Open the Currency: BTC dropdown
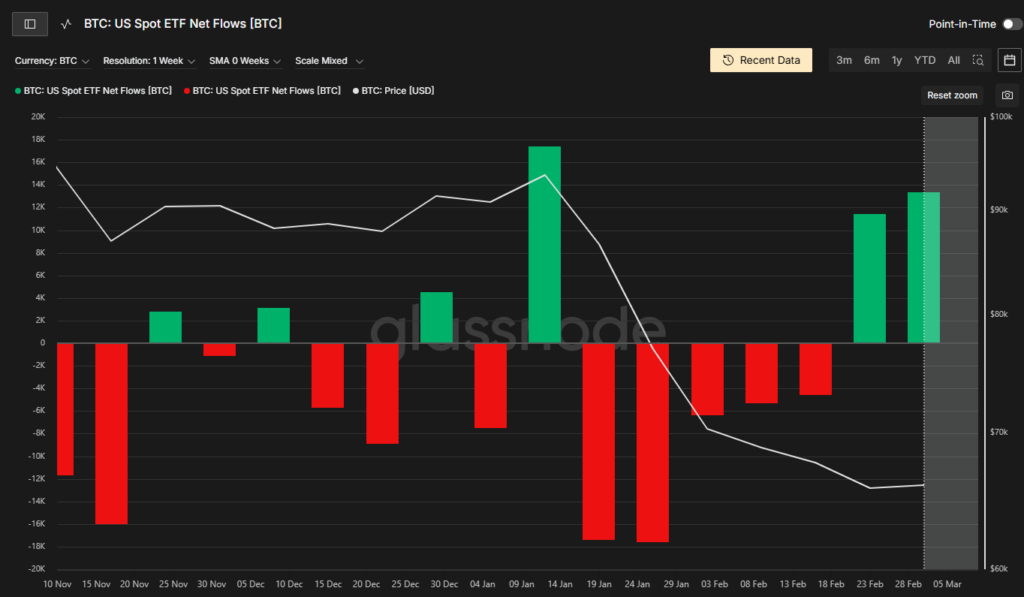 click(x=52, y=61)
